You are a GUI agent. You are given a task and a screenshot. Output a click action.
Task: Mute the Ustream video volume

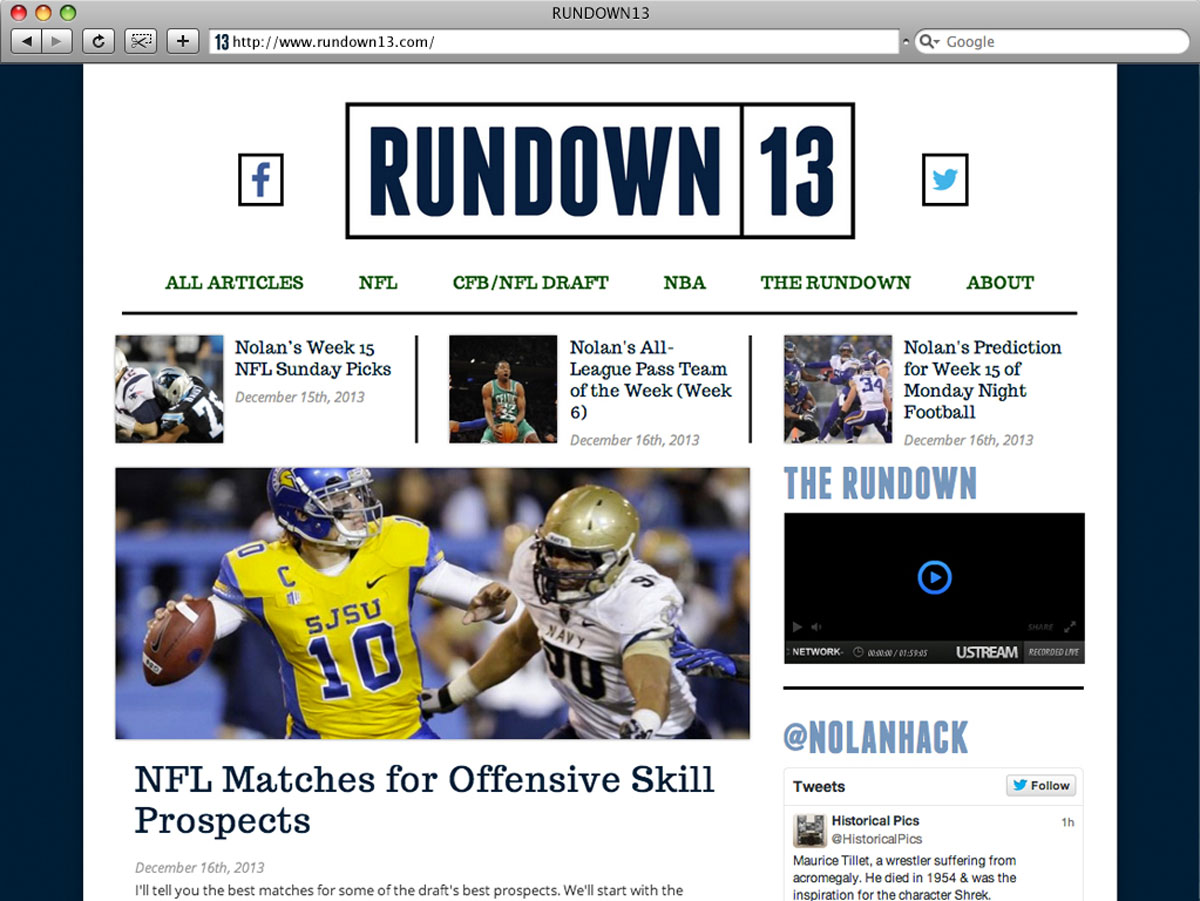(x=816, y=627)
